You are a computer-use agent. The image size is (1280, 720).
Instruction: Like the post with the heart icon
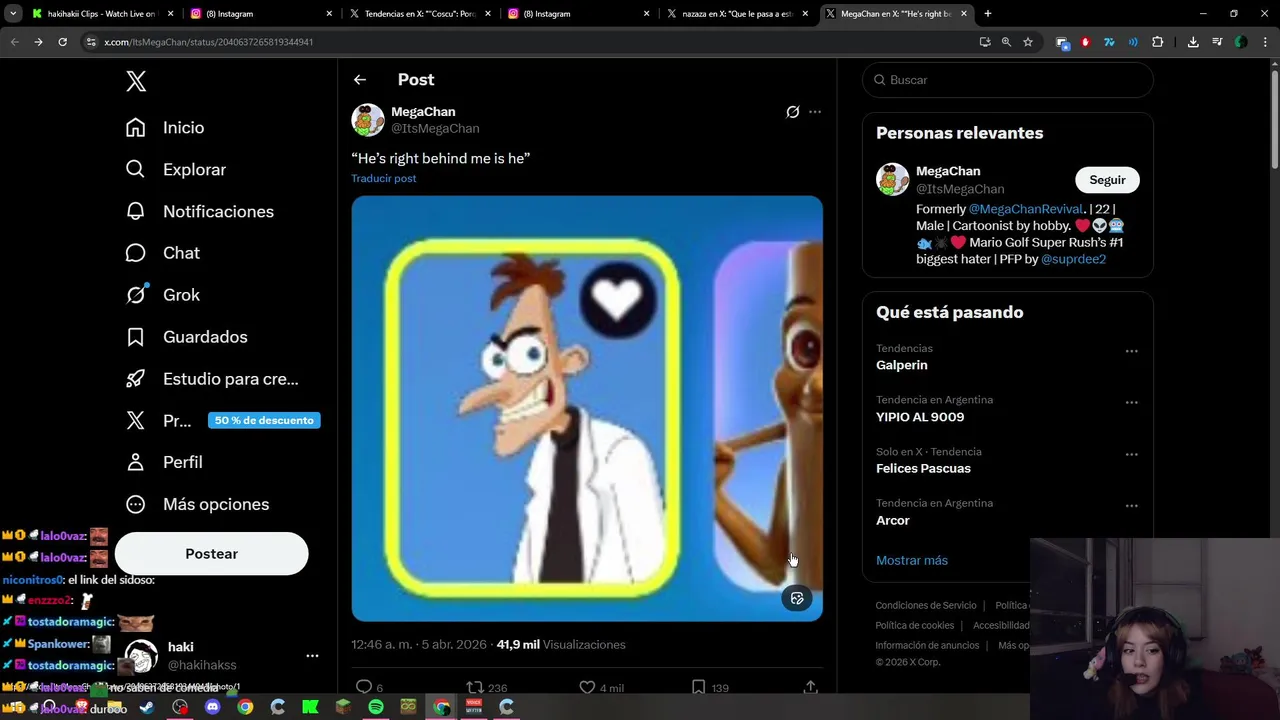(x=587, y=687)
